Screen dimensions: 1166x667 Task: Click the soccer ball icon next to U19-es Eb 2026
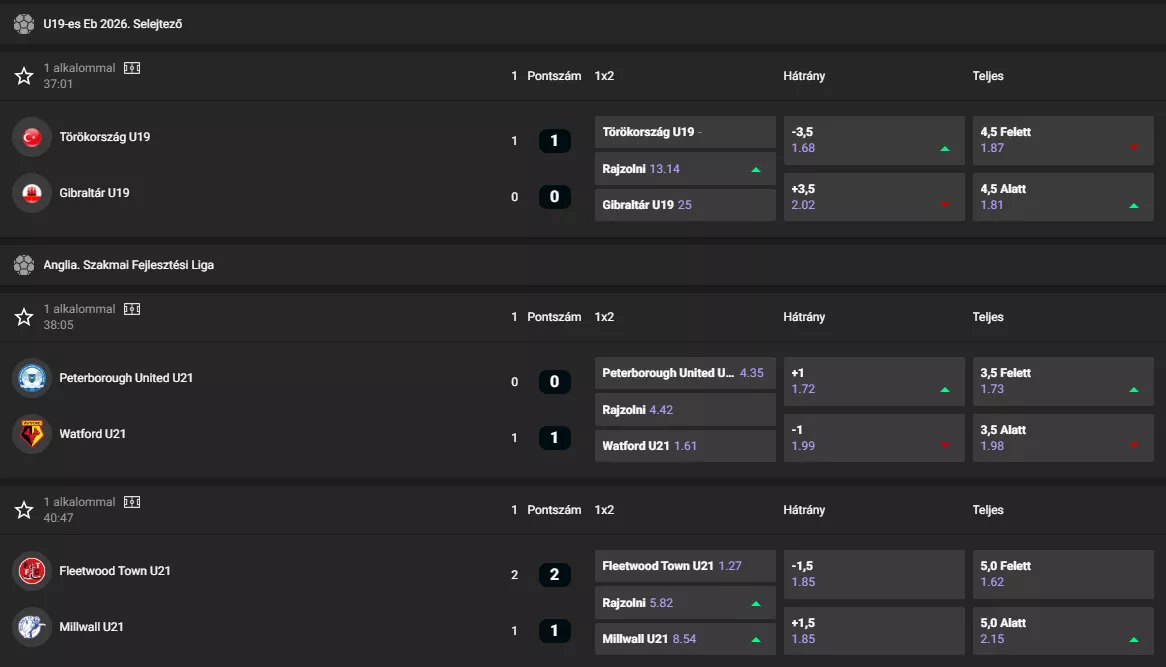[x=23, y=23]
